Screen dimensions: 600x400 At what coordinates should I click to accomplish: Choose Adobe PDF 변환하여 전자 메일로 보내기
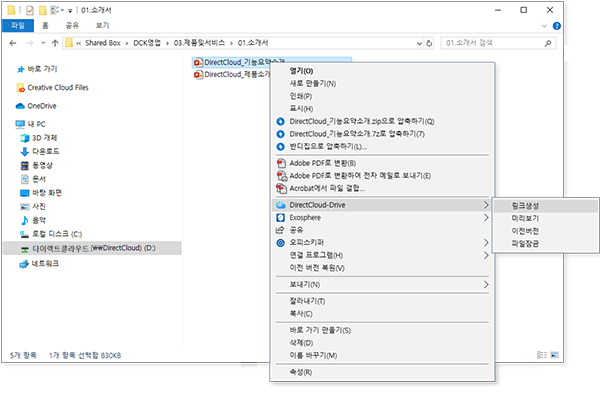383,176
